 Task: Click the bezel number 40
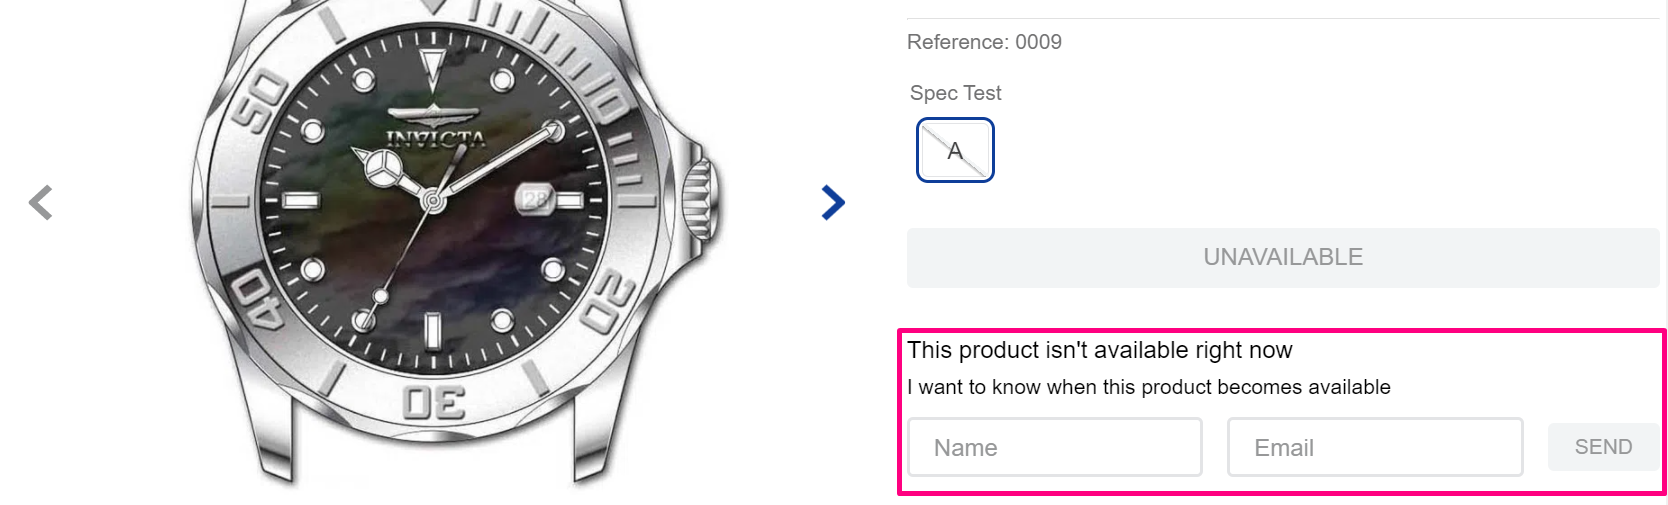coord(257,298)
